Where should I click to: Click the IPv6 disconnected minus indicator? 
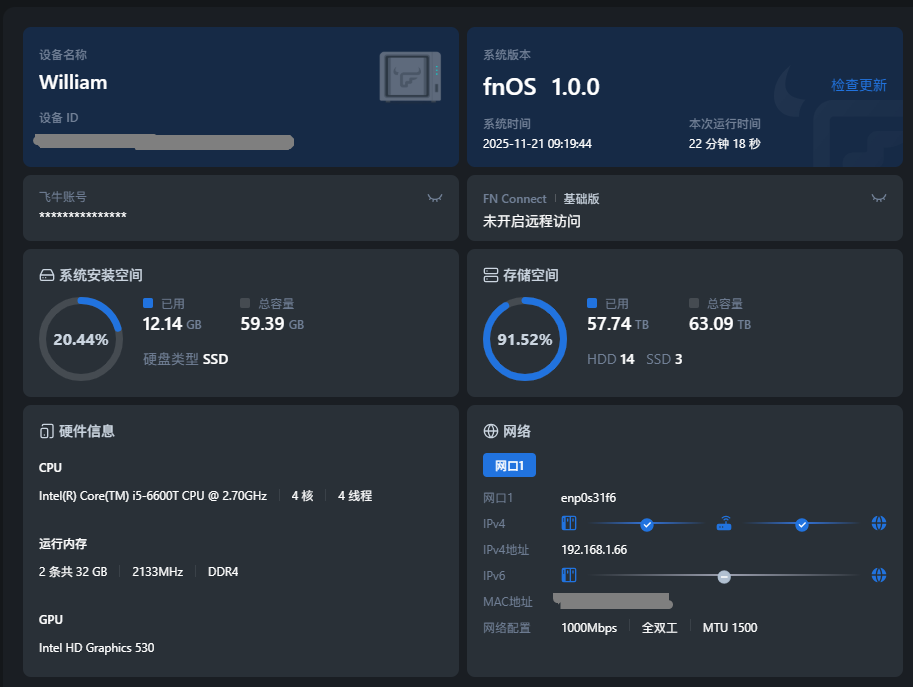[x=724, y=576]
